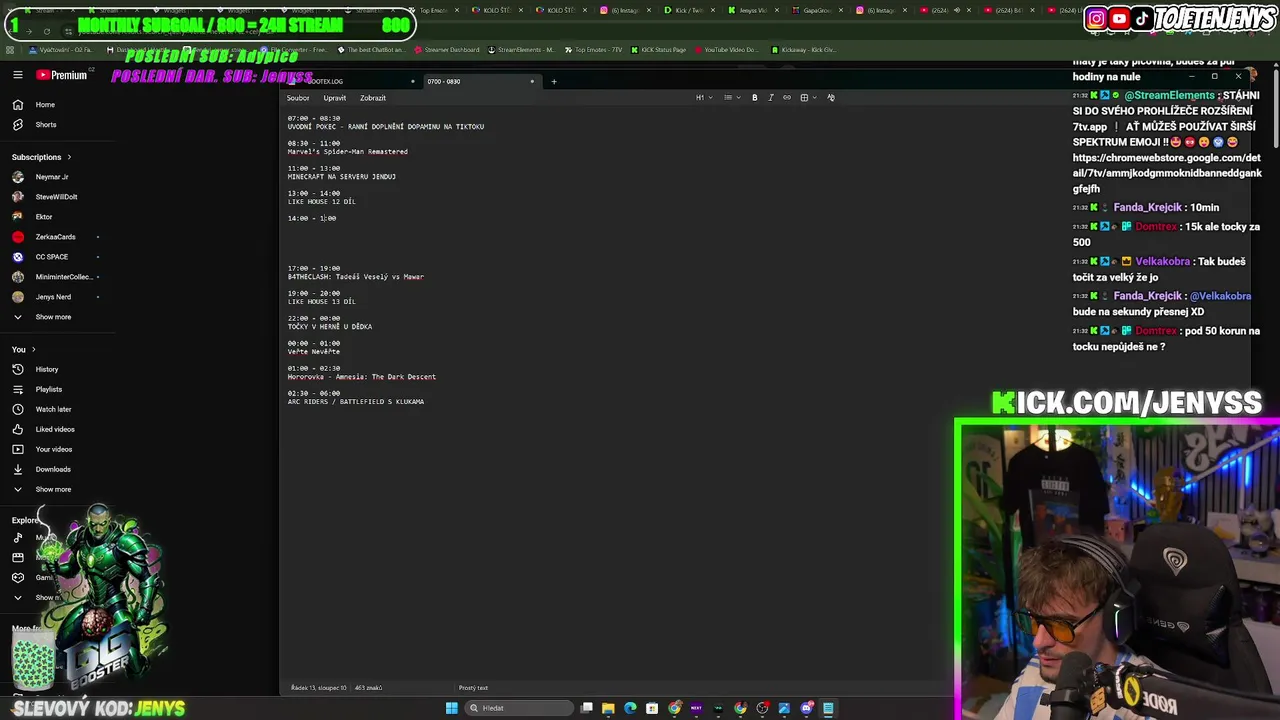Click the 'Marvel's Spider-Man Remastered' line

(347, 152)
